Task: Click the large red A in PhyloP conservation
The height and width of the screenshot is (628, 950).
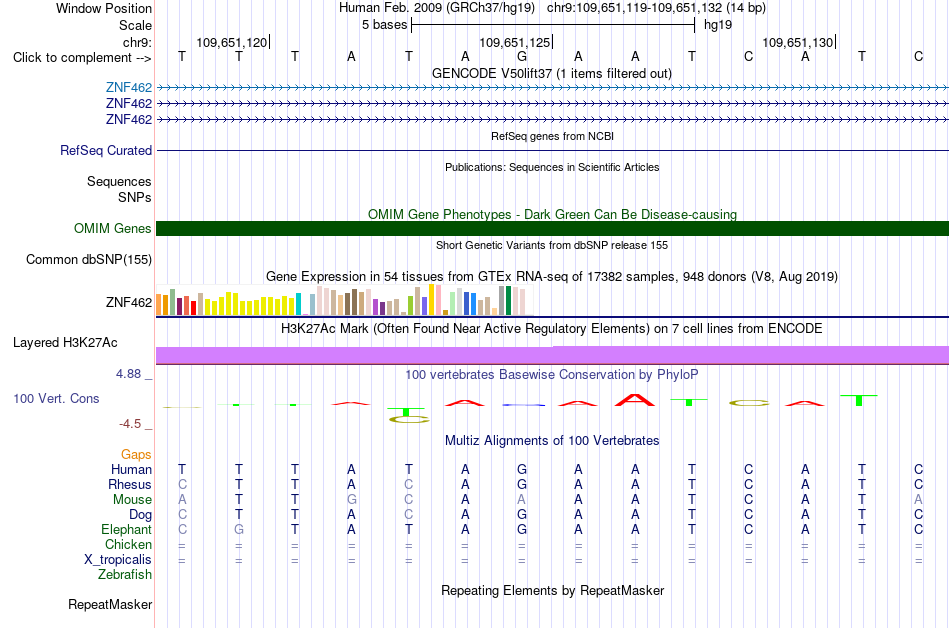Action: [x=634, y=400]
